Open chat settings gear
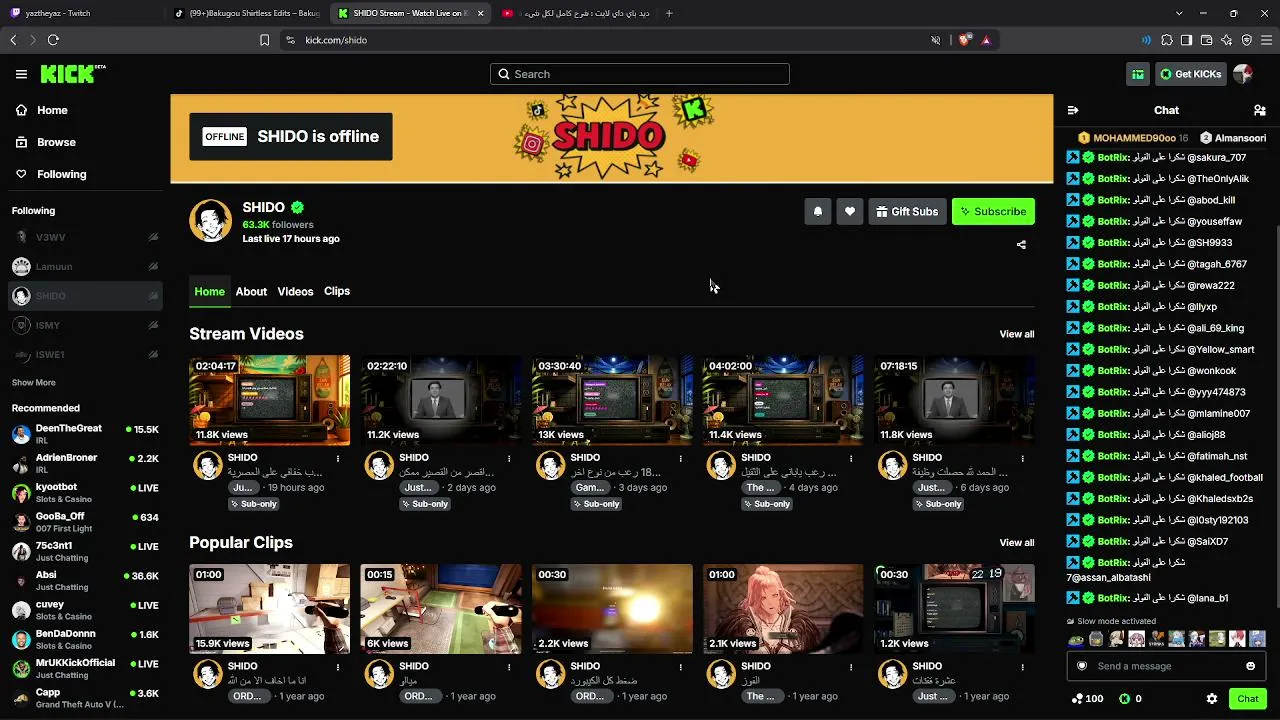The height and width of the screenshot is (720, 1280). pos(1212,699)
